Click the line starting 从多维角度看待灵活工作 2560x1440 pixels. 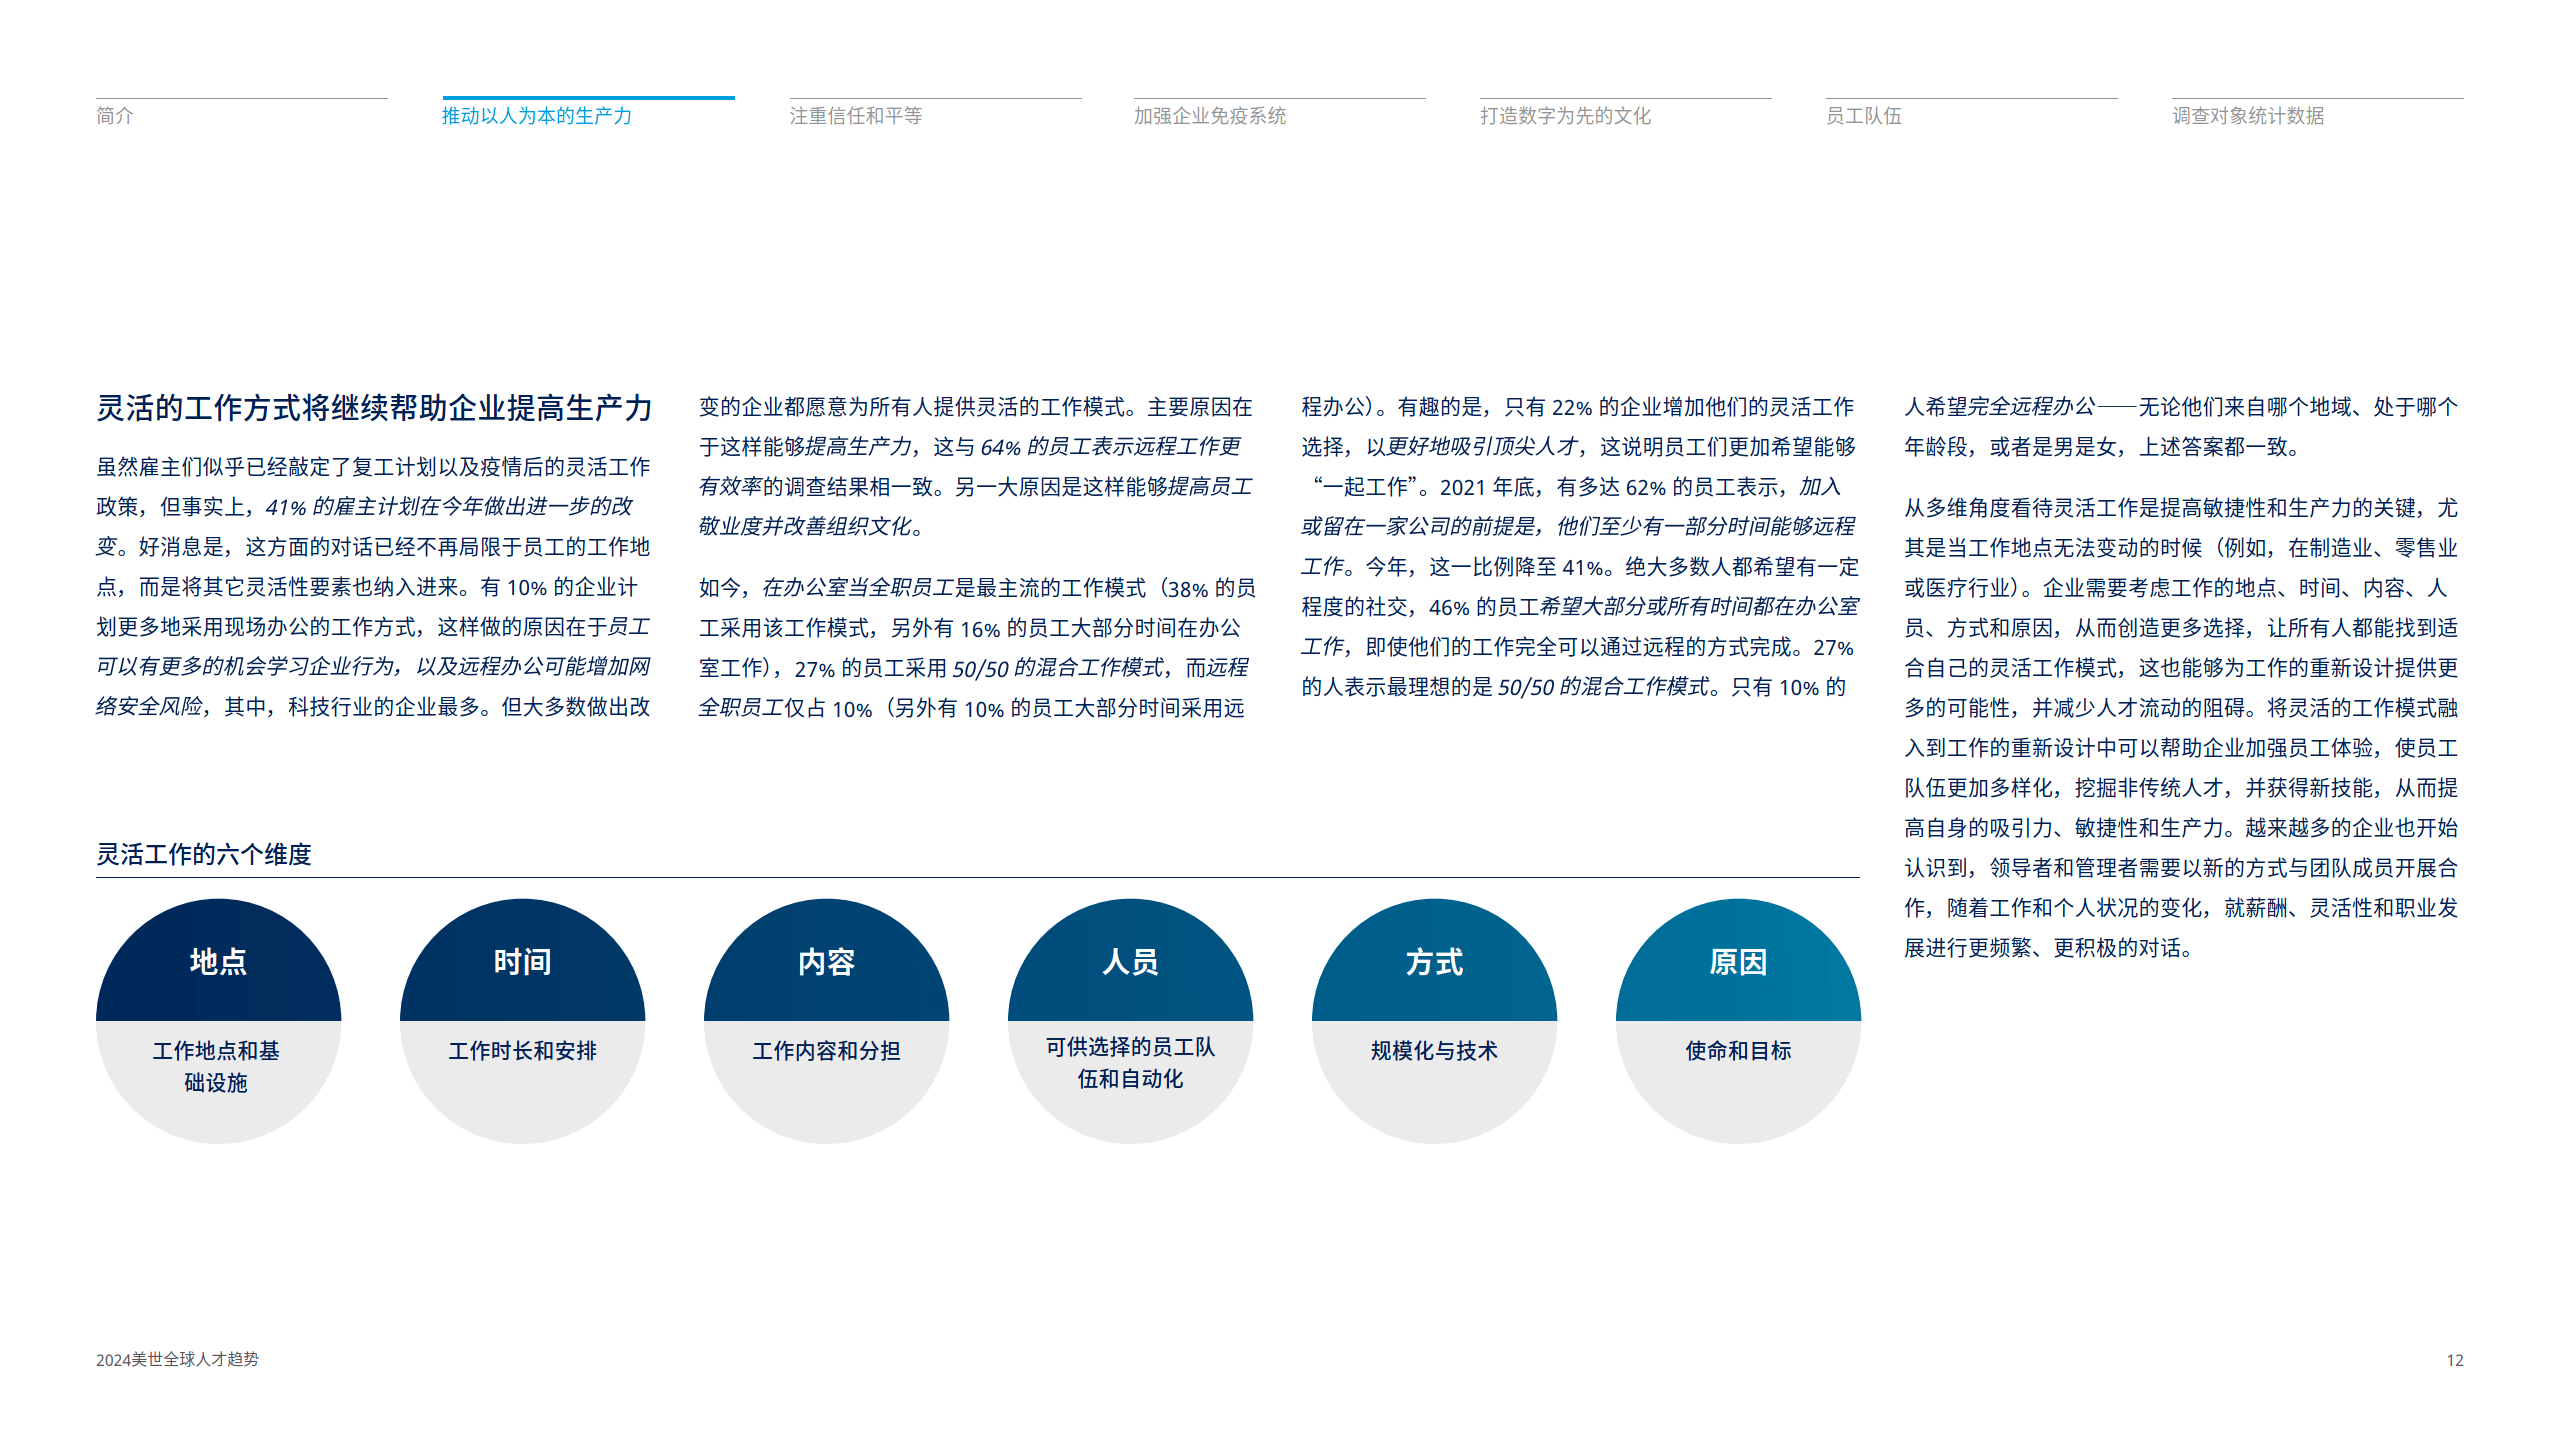coord(2181,508)
